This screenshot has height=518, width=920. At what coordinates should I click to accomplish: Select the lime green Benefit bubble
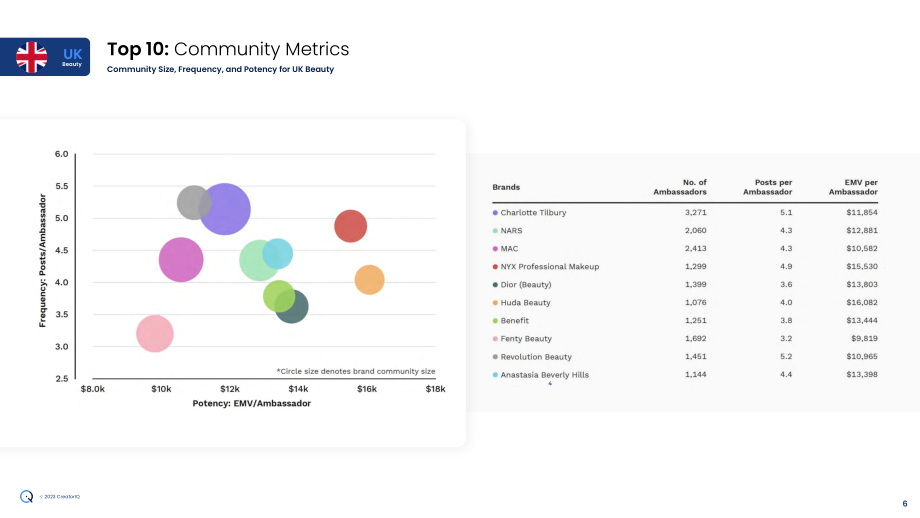pos(279,296)
